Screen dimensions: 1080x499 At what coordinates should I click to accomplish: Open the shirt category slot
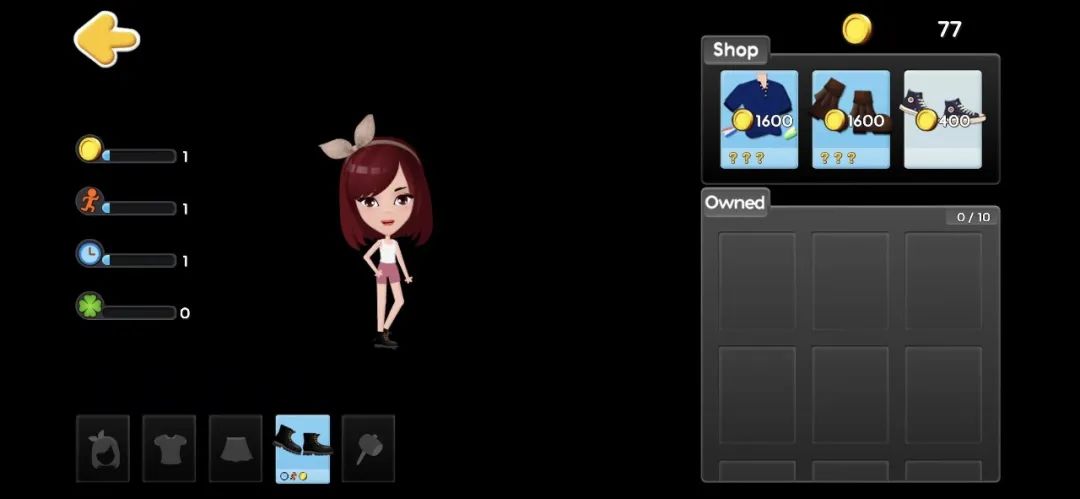click(169, 448)
